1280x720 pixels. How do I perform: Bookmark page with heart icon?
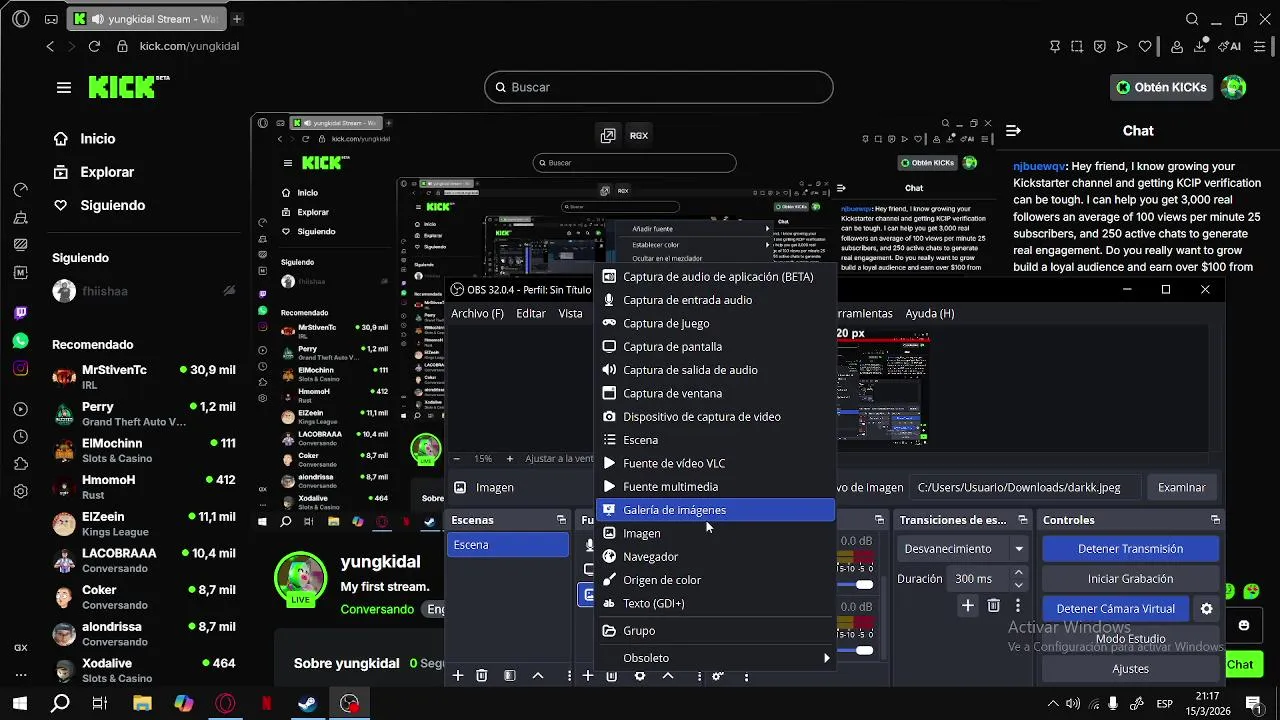tap(1145, 46)
